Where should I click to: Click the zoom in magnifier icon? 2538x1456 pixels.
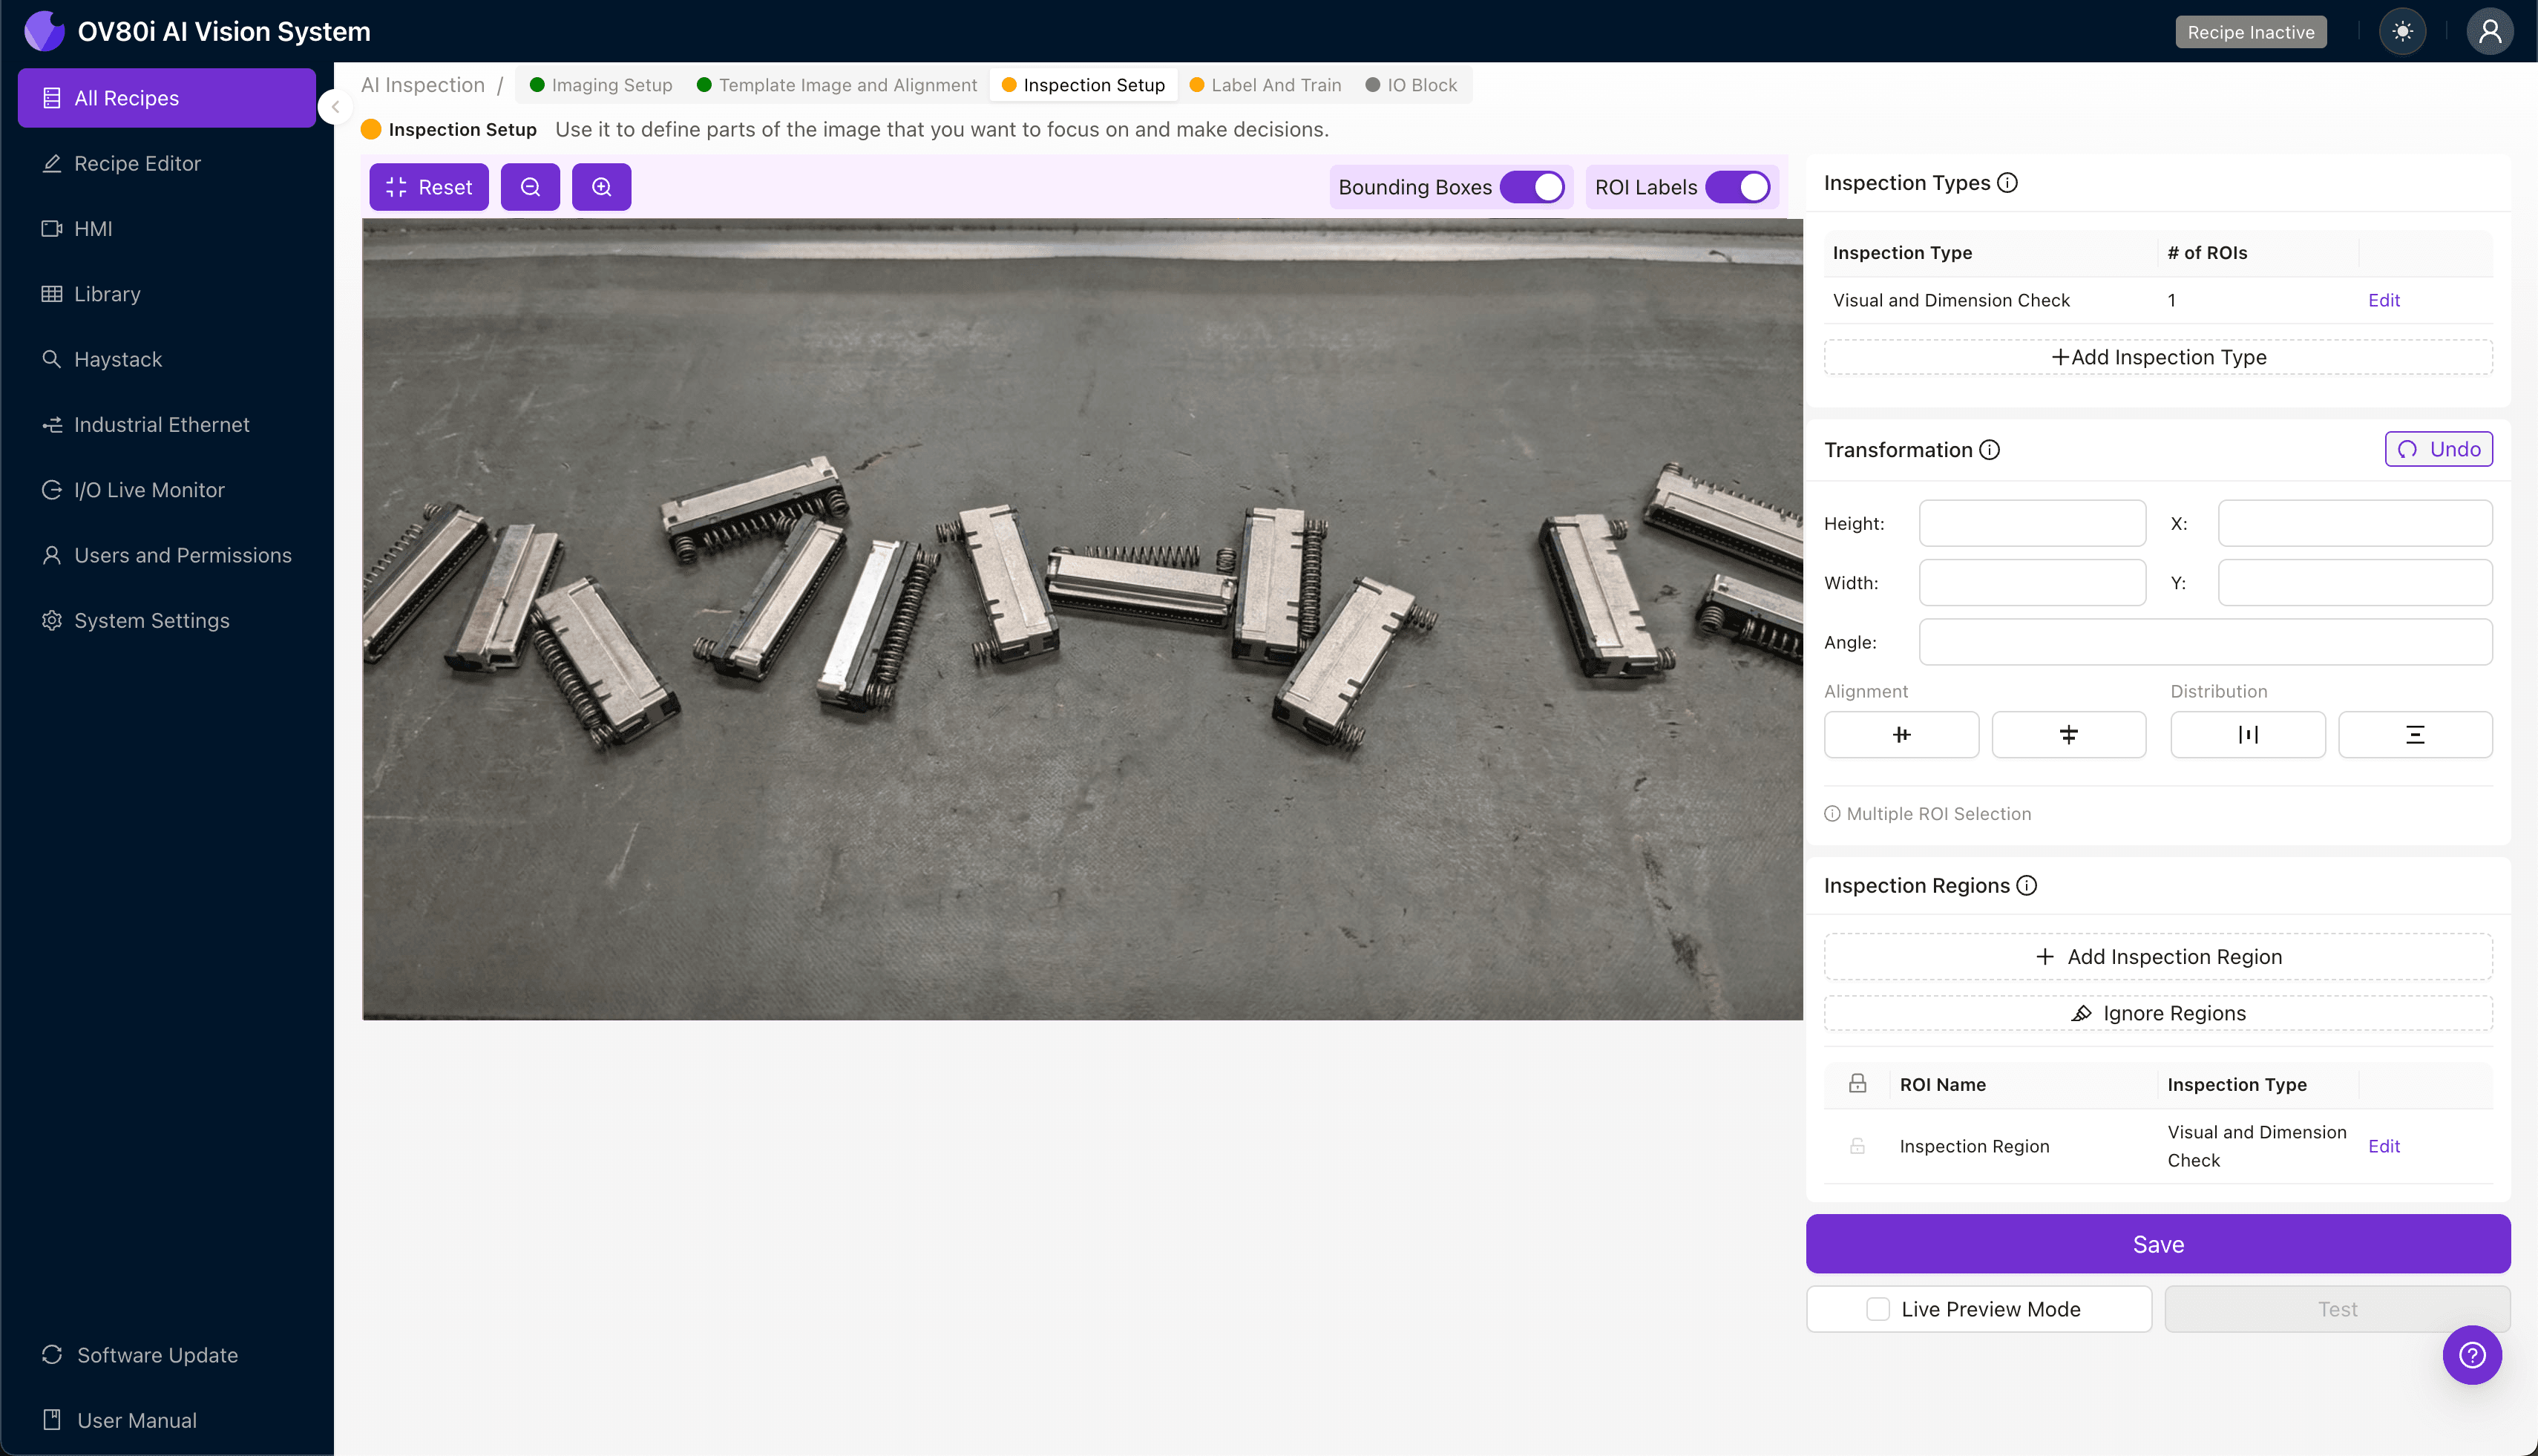[601, 187]
